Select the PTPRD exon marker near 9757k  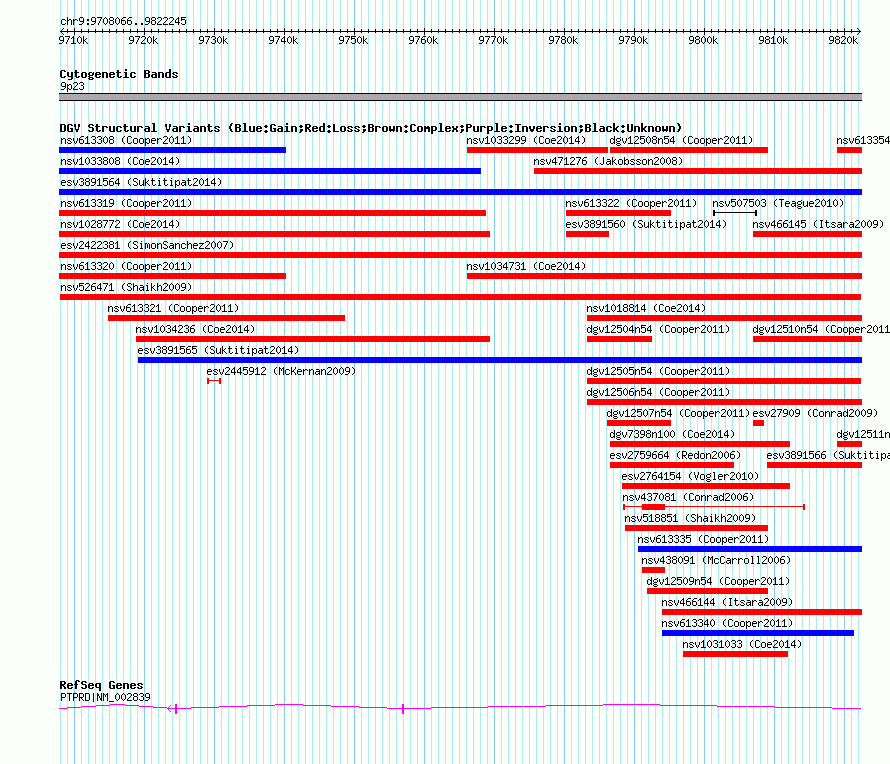[x=403, y=709]
